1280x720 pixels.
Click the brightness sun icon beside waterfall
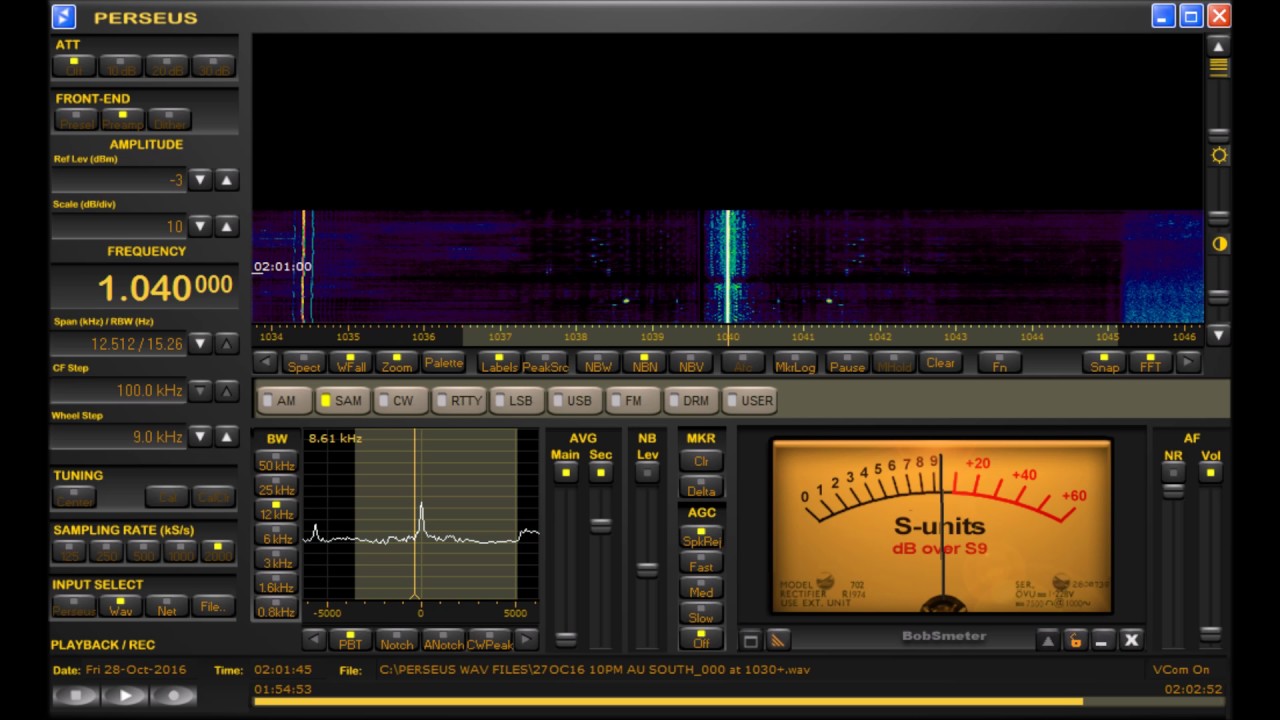click(1219, 155)
